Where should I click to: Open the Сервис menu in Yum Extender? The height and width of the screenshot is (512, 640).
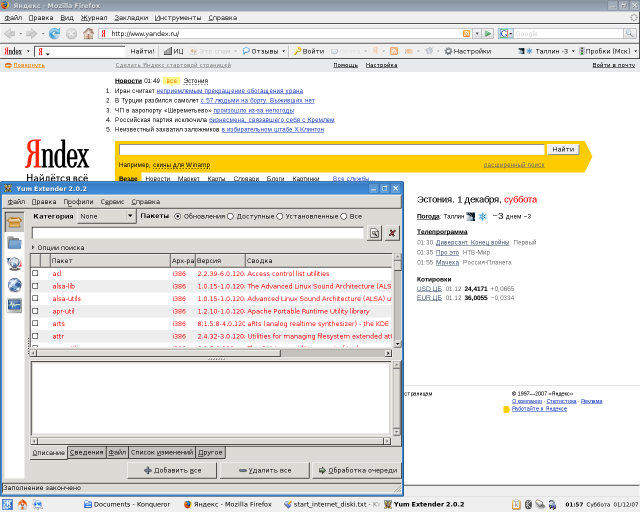coord(112,202)
